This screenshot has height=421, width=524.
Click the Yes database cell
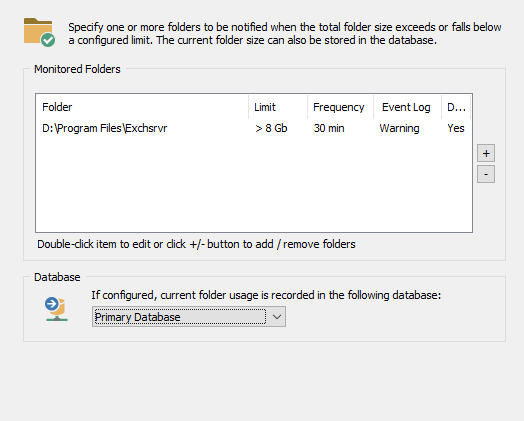coord(456,128)
